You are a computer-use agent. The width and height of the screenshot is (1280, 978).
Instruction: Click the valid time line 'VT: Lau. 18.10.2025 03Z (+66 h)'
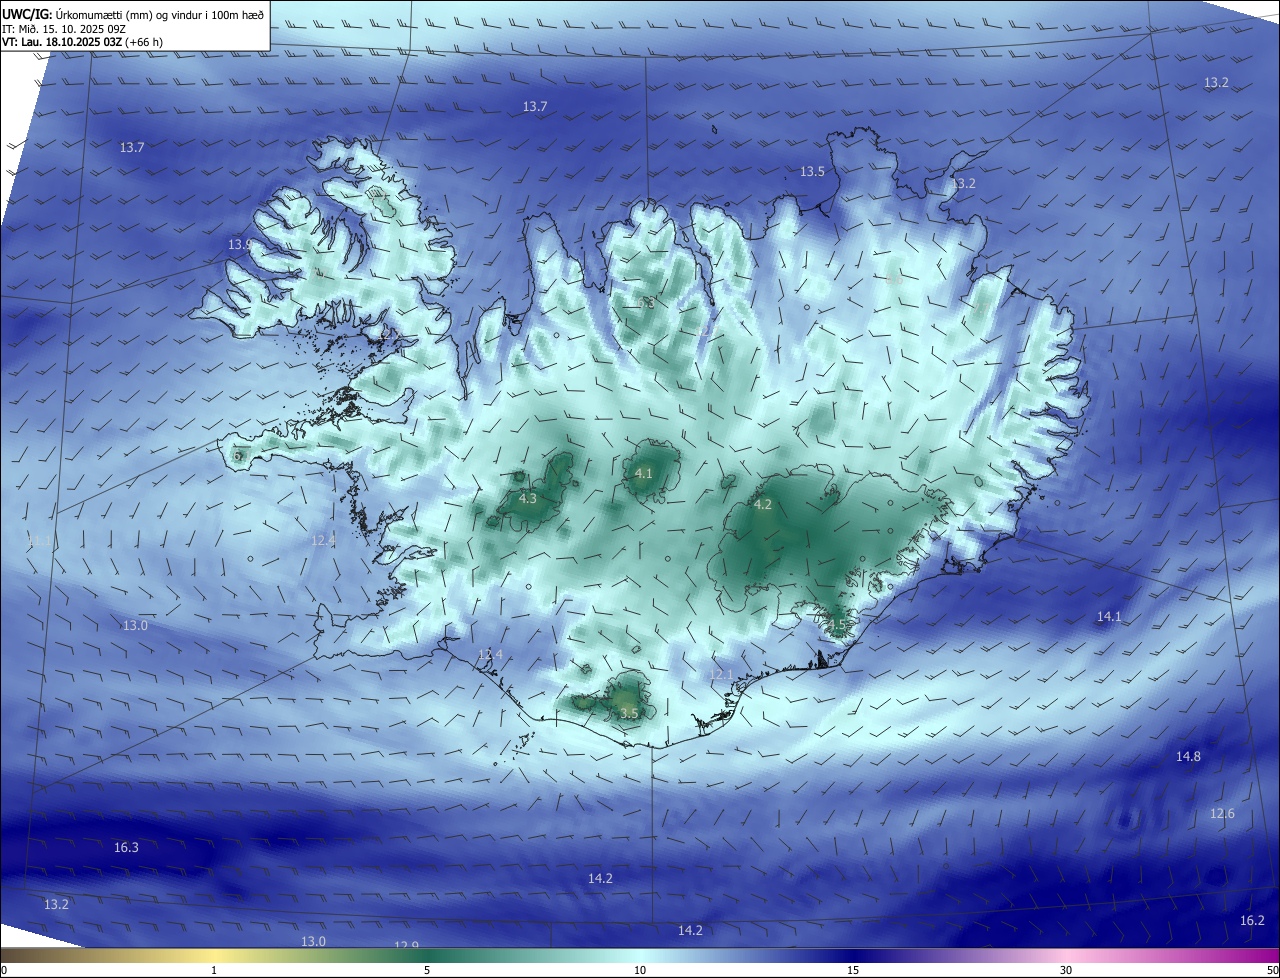tap(84, 42)
